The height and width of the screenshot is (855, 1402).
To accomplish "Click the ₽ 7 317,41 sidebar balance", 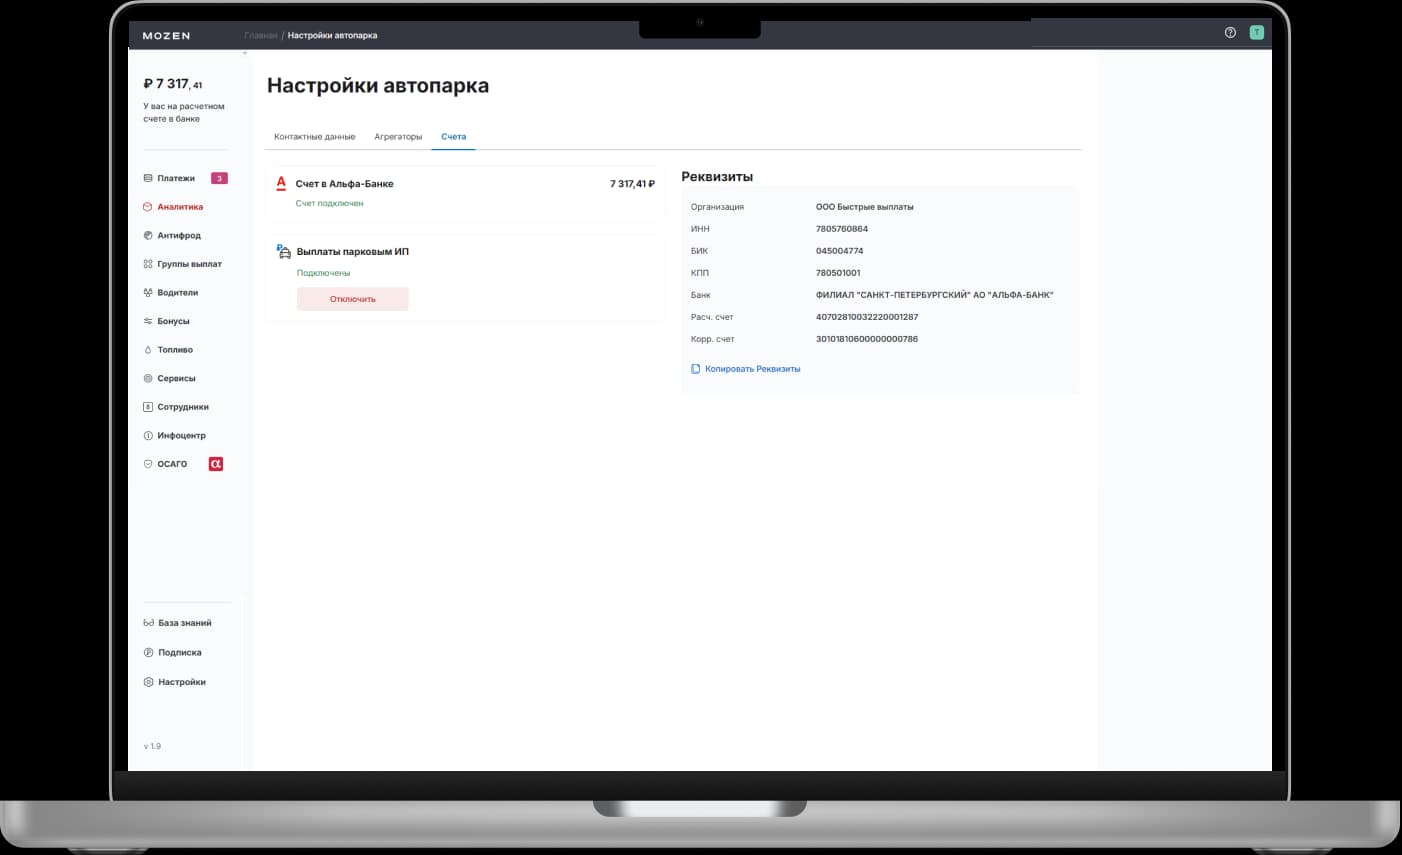I will pyautogui.click(x=173, y=84).
